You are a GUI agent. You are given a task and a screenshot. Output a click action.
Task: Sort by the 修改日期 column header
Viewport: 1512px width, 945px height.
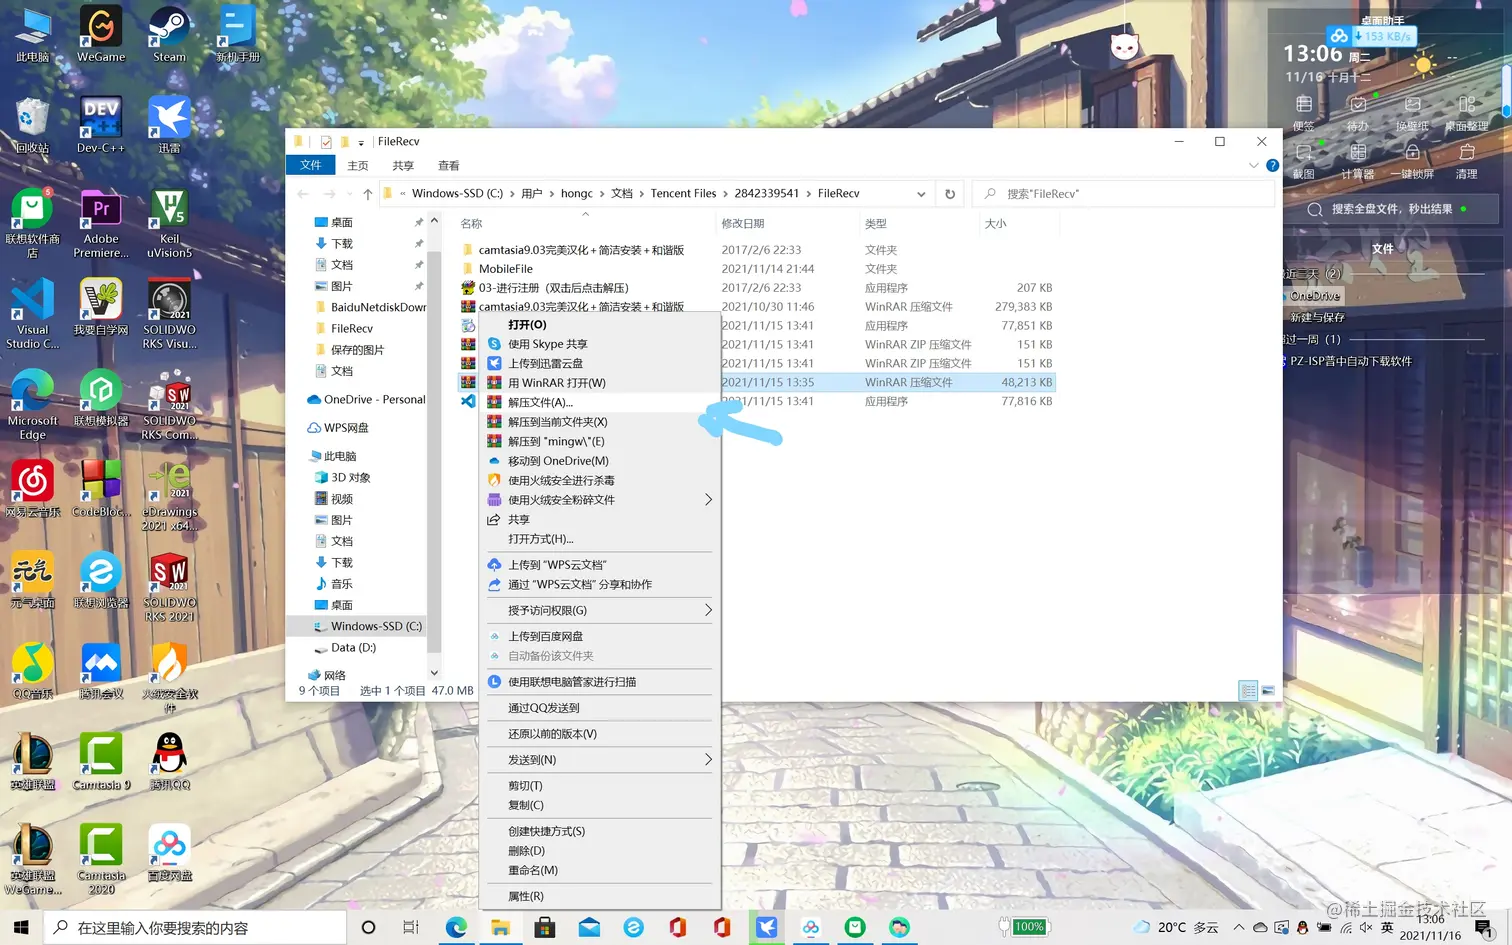(x=788, y=224)
